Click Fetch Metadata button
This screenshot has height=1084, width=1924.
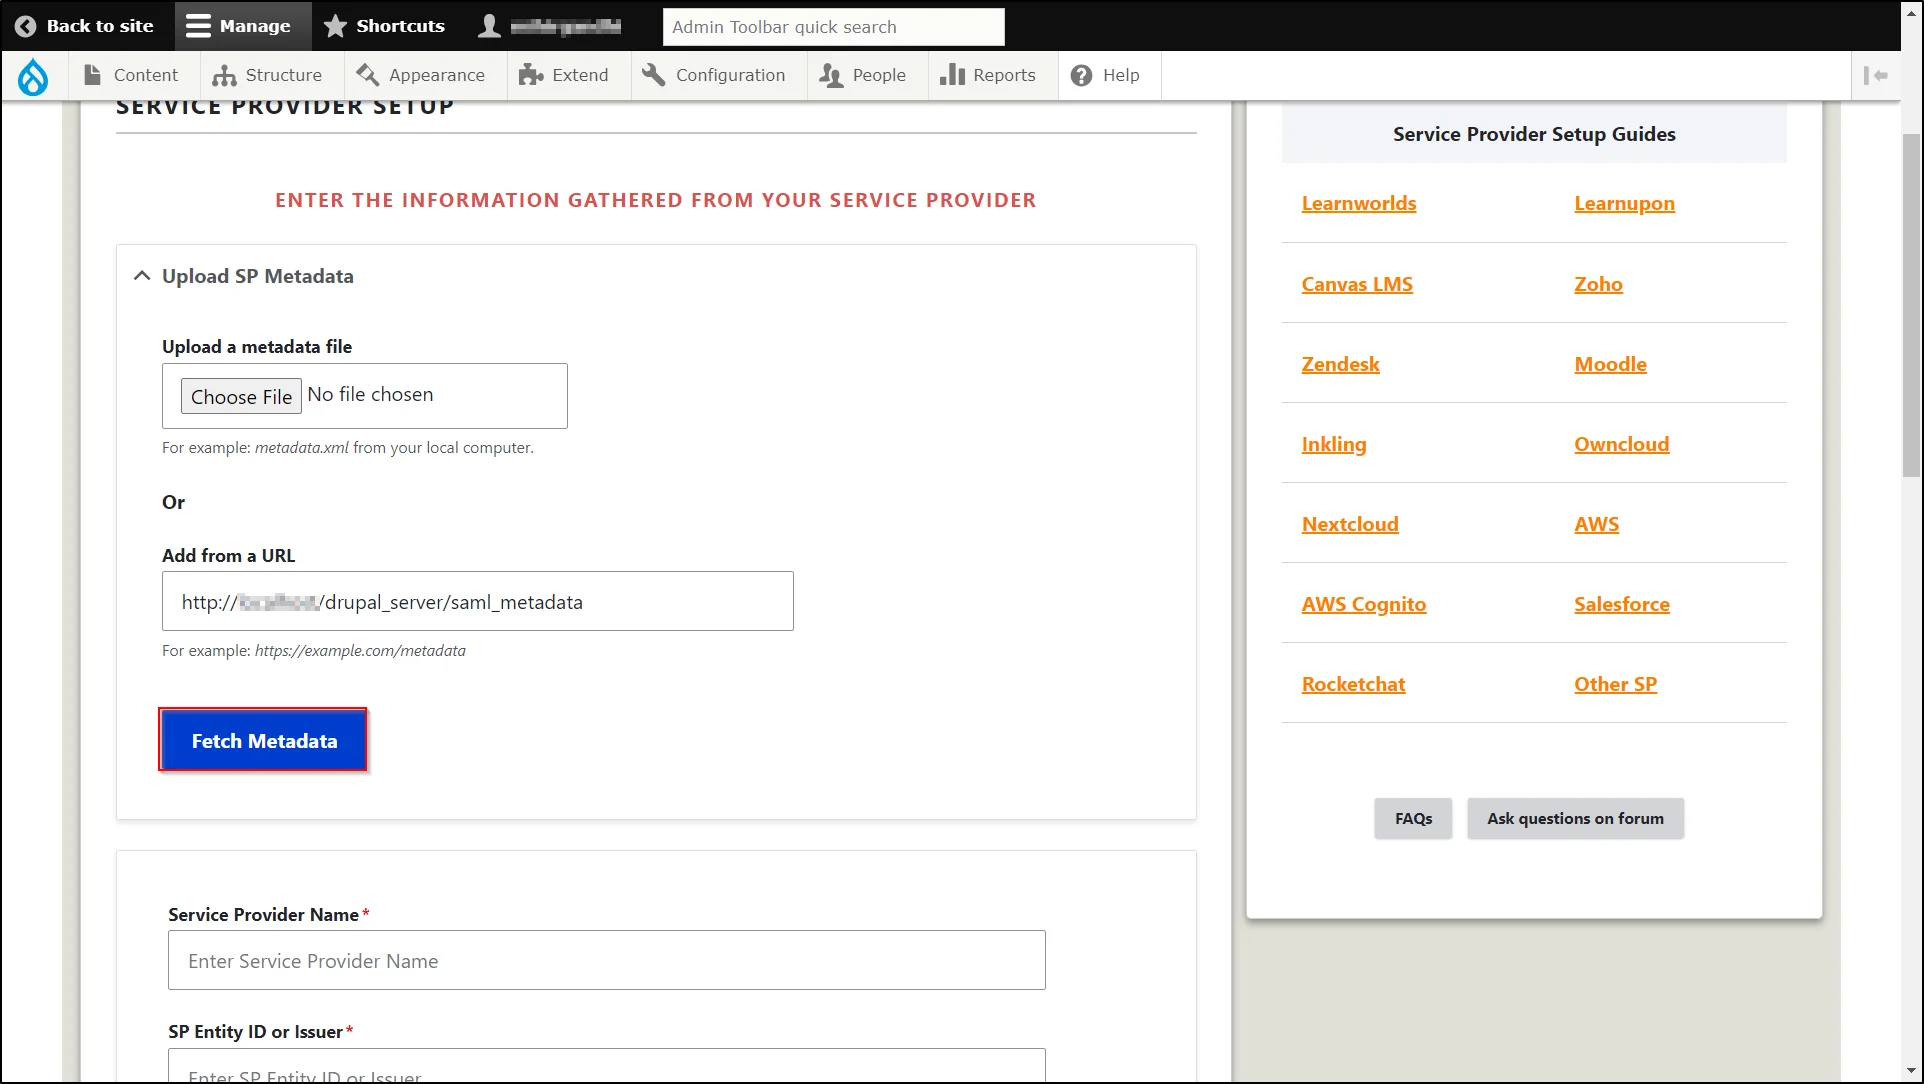tap(263, 739)
